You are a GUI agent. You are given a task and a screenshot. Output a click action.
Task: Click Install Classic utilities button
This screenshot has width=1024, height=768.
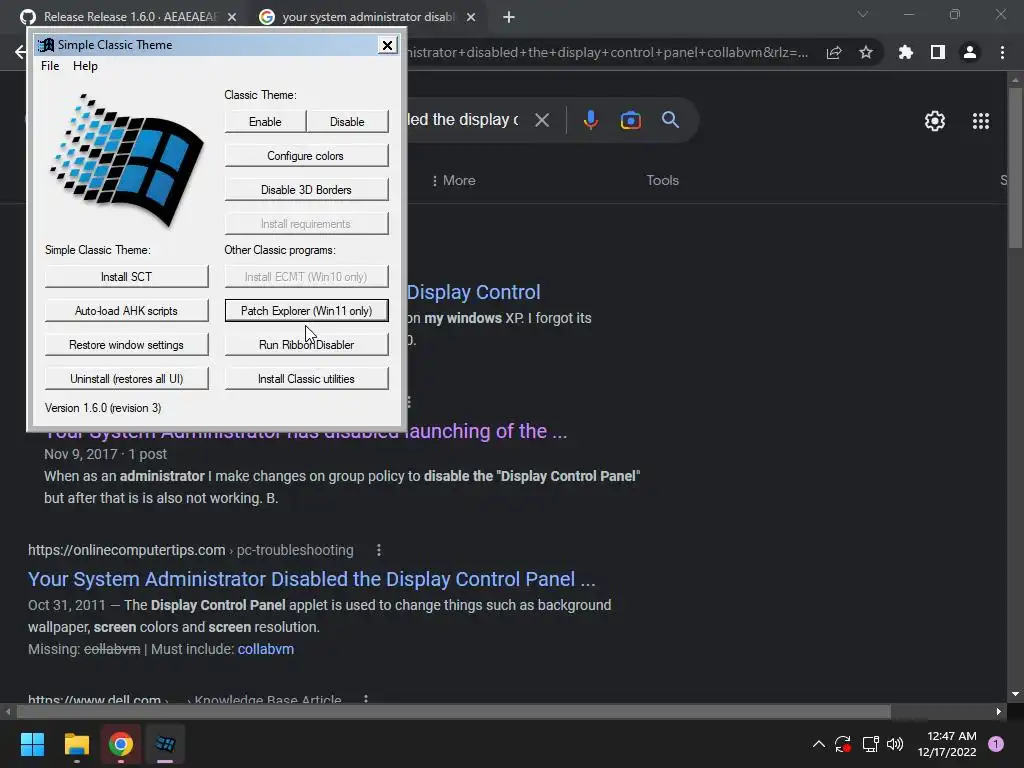coord(306,378)
